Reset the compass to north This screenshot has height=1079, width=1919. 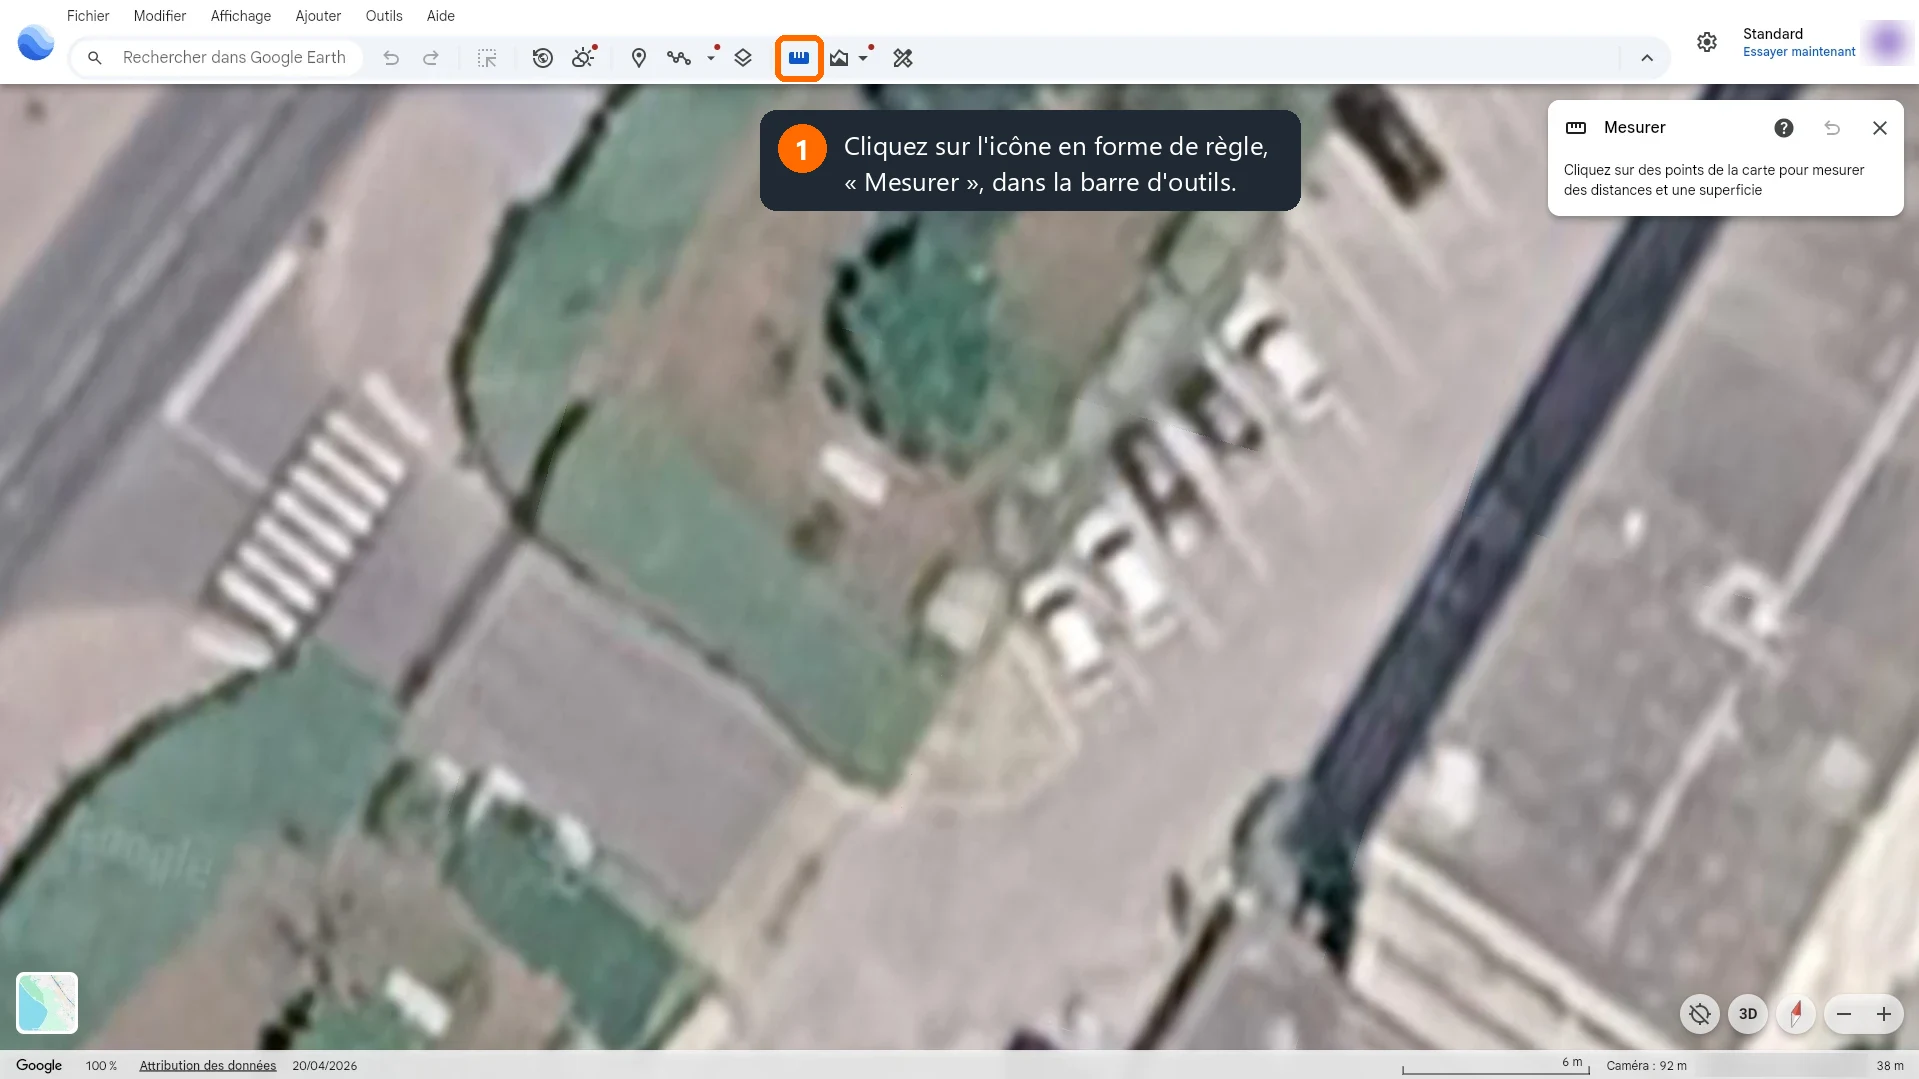coord(1796,1014)
